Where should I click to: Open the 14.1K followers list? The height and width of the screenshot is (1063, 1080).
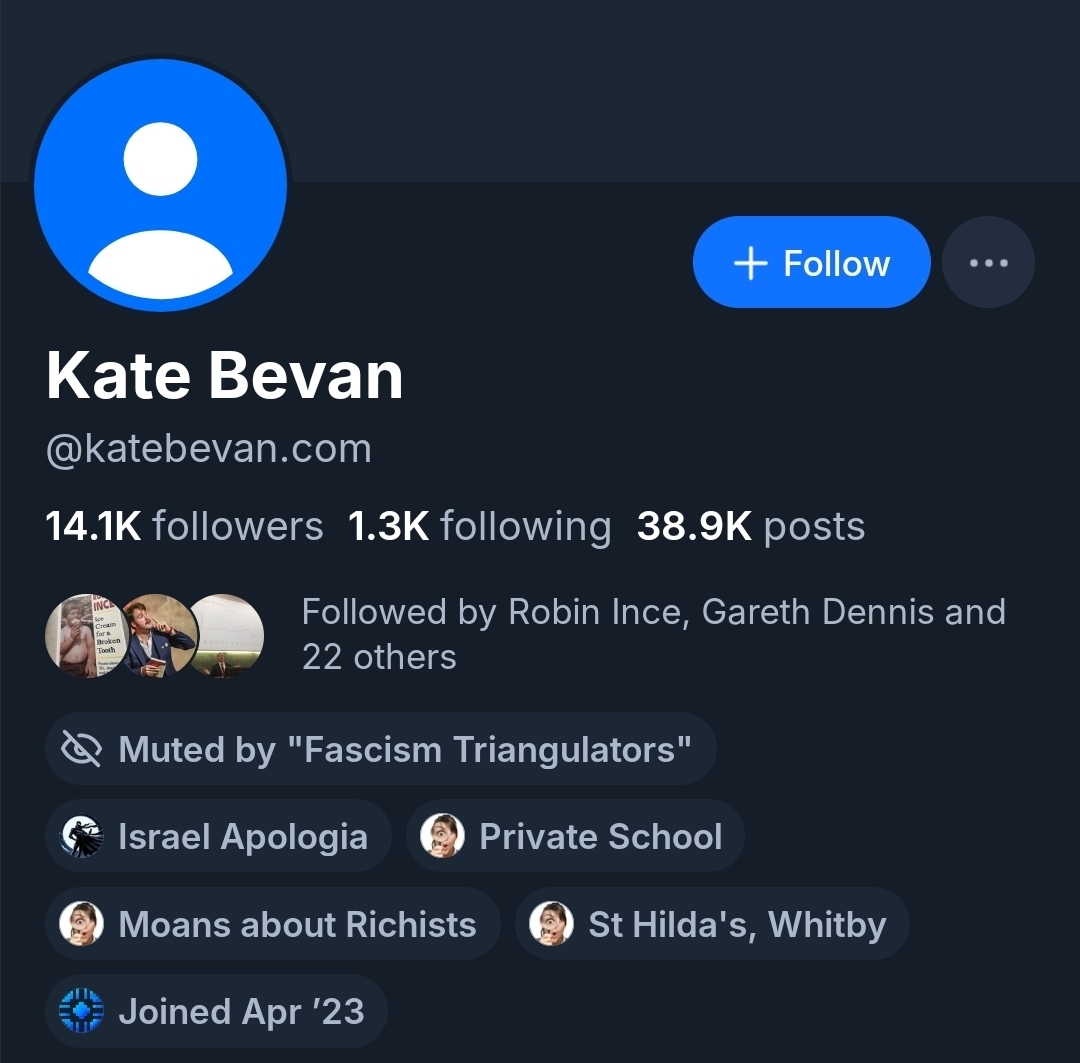tap(185, 526)
